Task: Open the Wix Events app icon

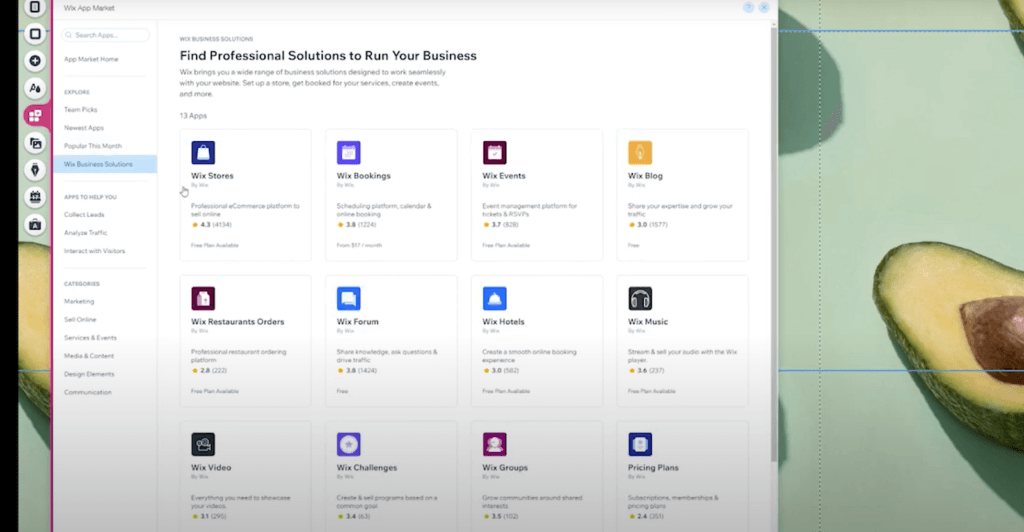Action: [x=494, y=153]
